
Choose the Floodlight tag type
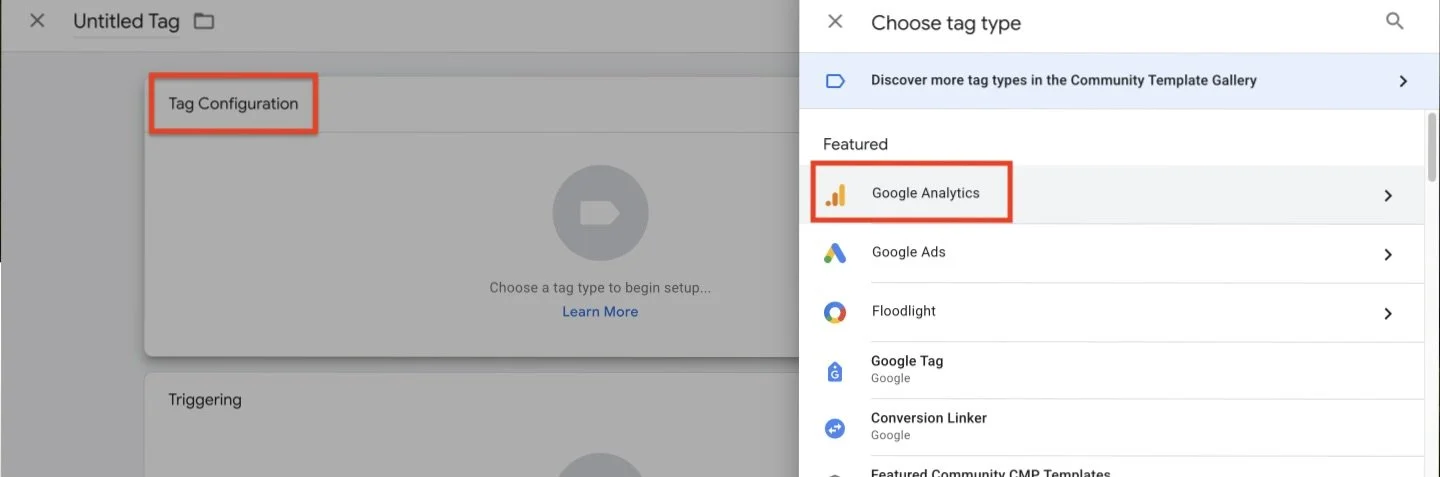pyautogui.click(x=1112, y=312)
